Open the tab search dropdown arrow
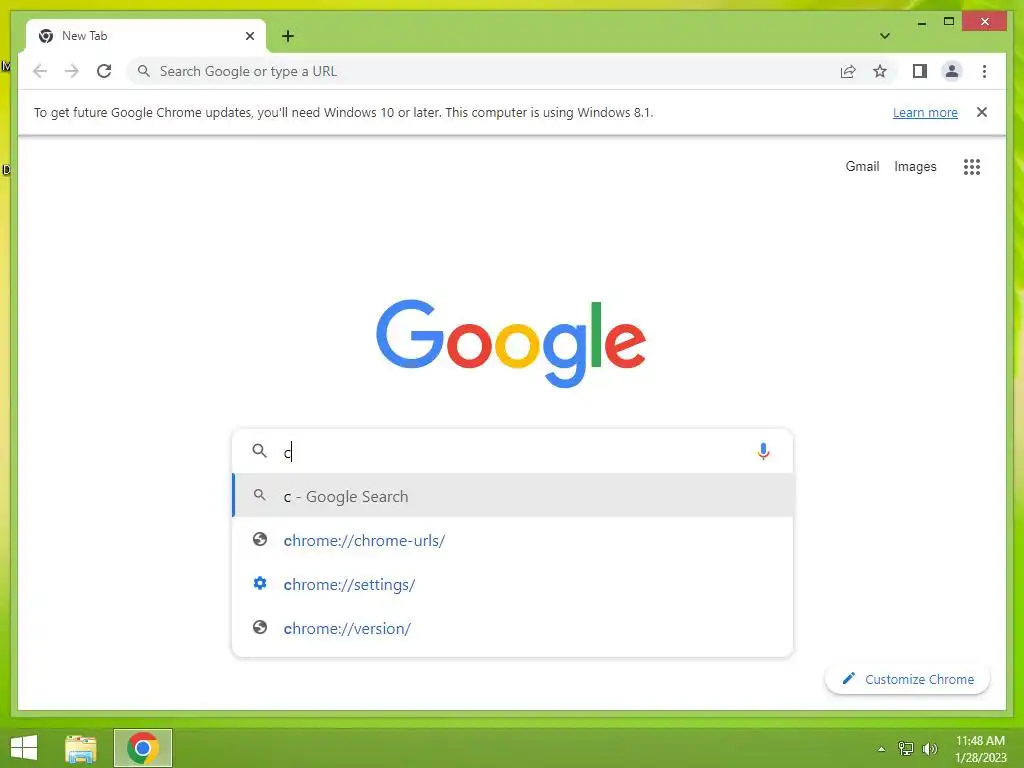This screenshot has width=1024, height=768. click(885, 36)
